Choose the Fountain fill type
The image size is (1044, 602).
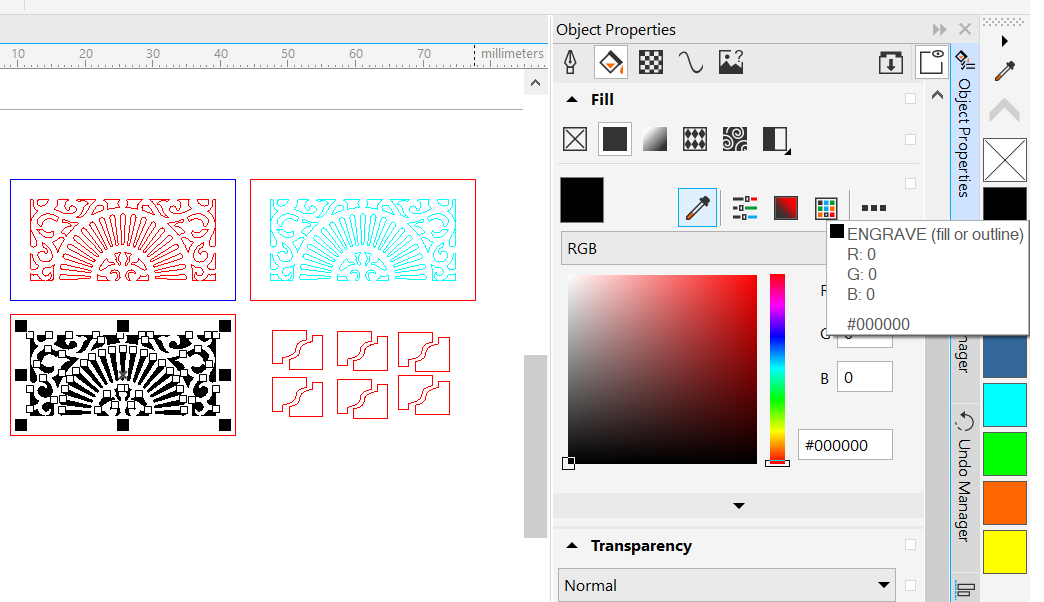tap(654, 139)
